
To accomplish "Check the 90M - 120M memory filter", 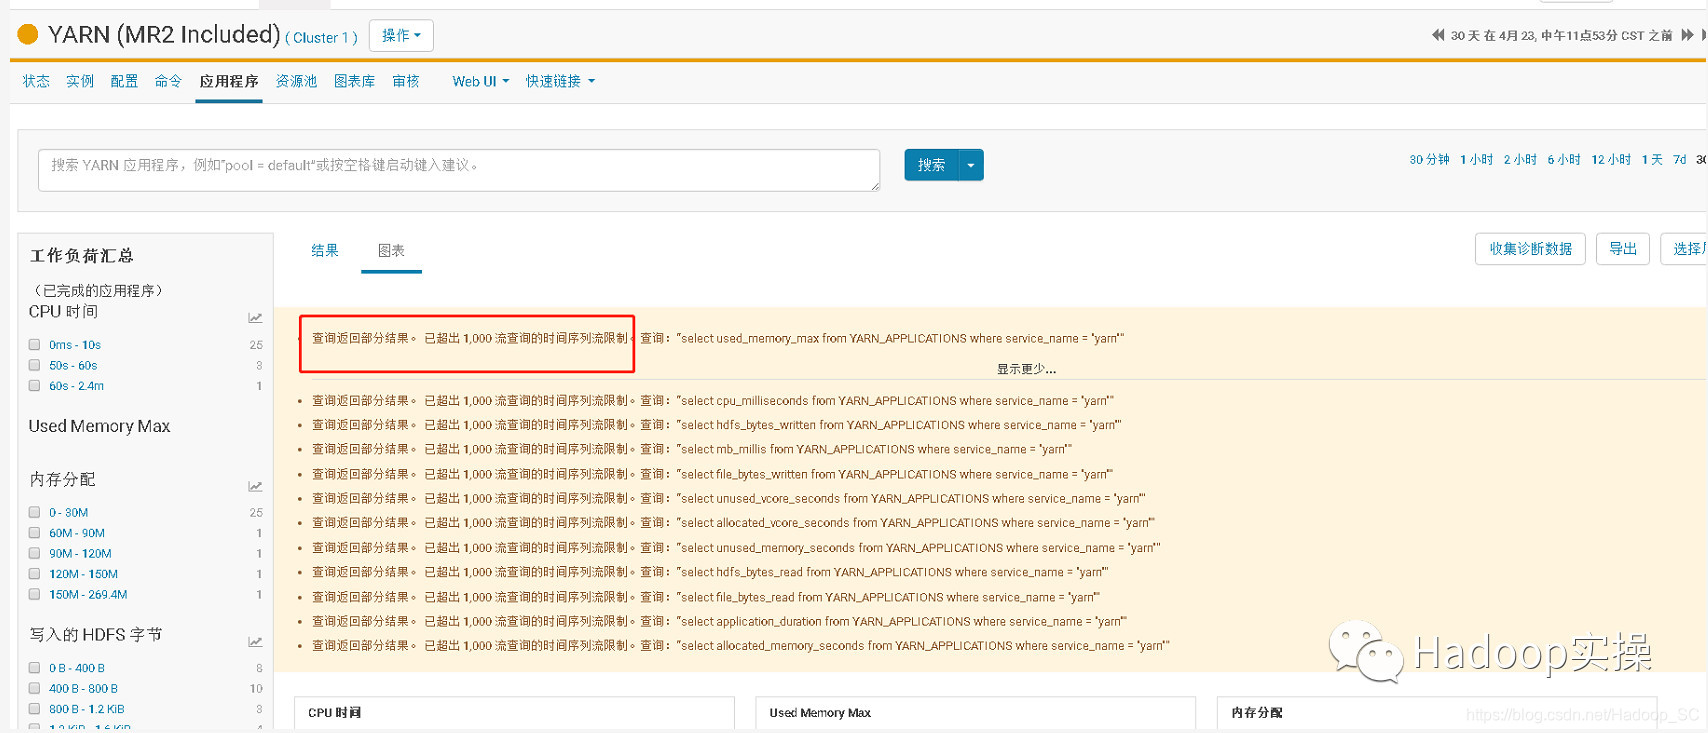I will coord(35,553).
